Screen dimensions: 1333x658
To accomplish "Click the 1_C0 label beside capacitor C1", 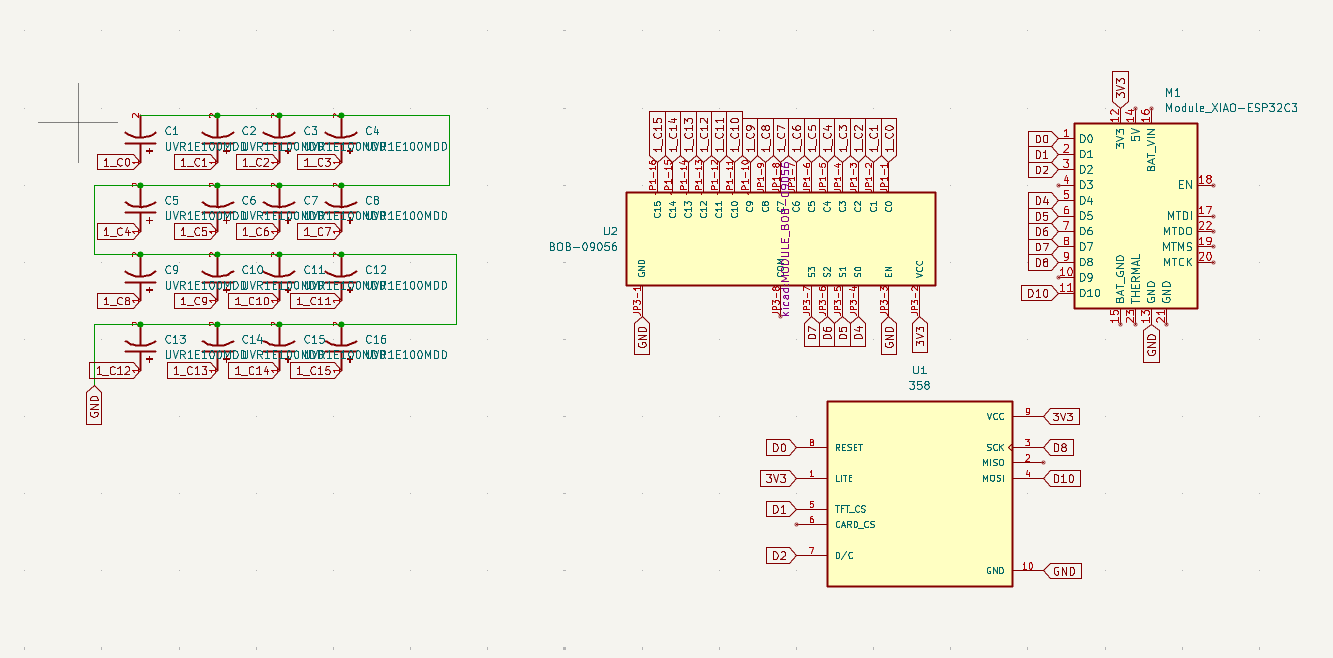I will tap(118, 162).
